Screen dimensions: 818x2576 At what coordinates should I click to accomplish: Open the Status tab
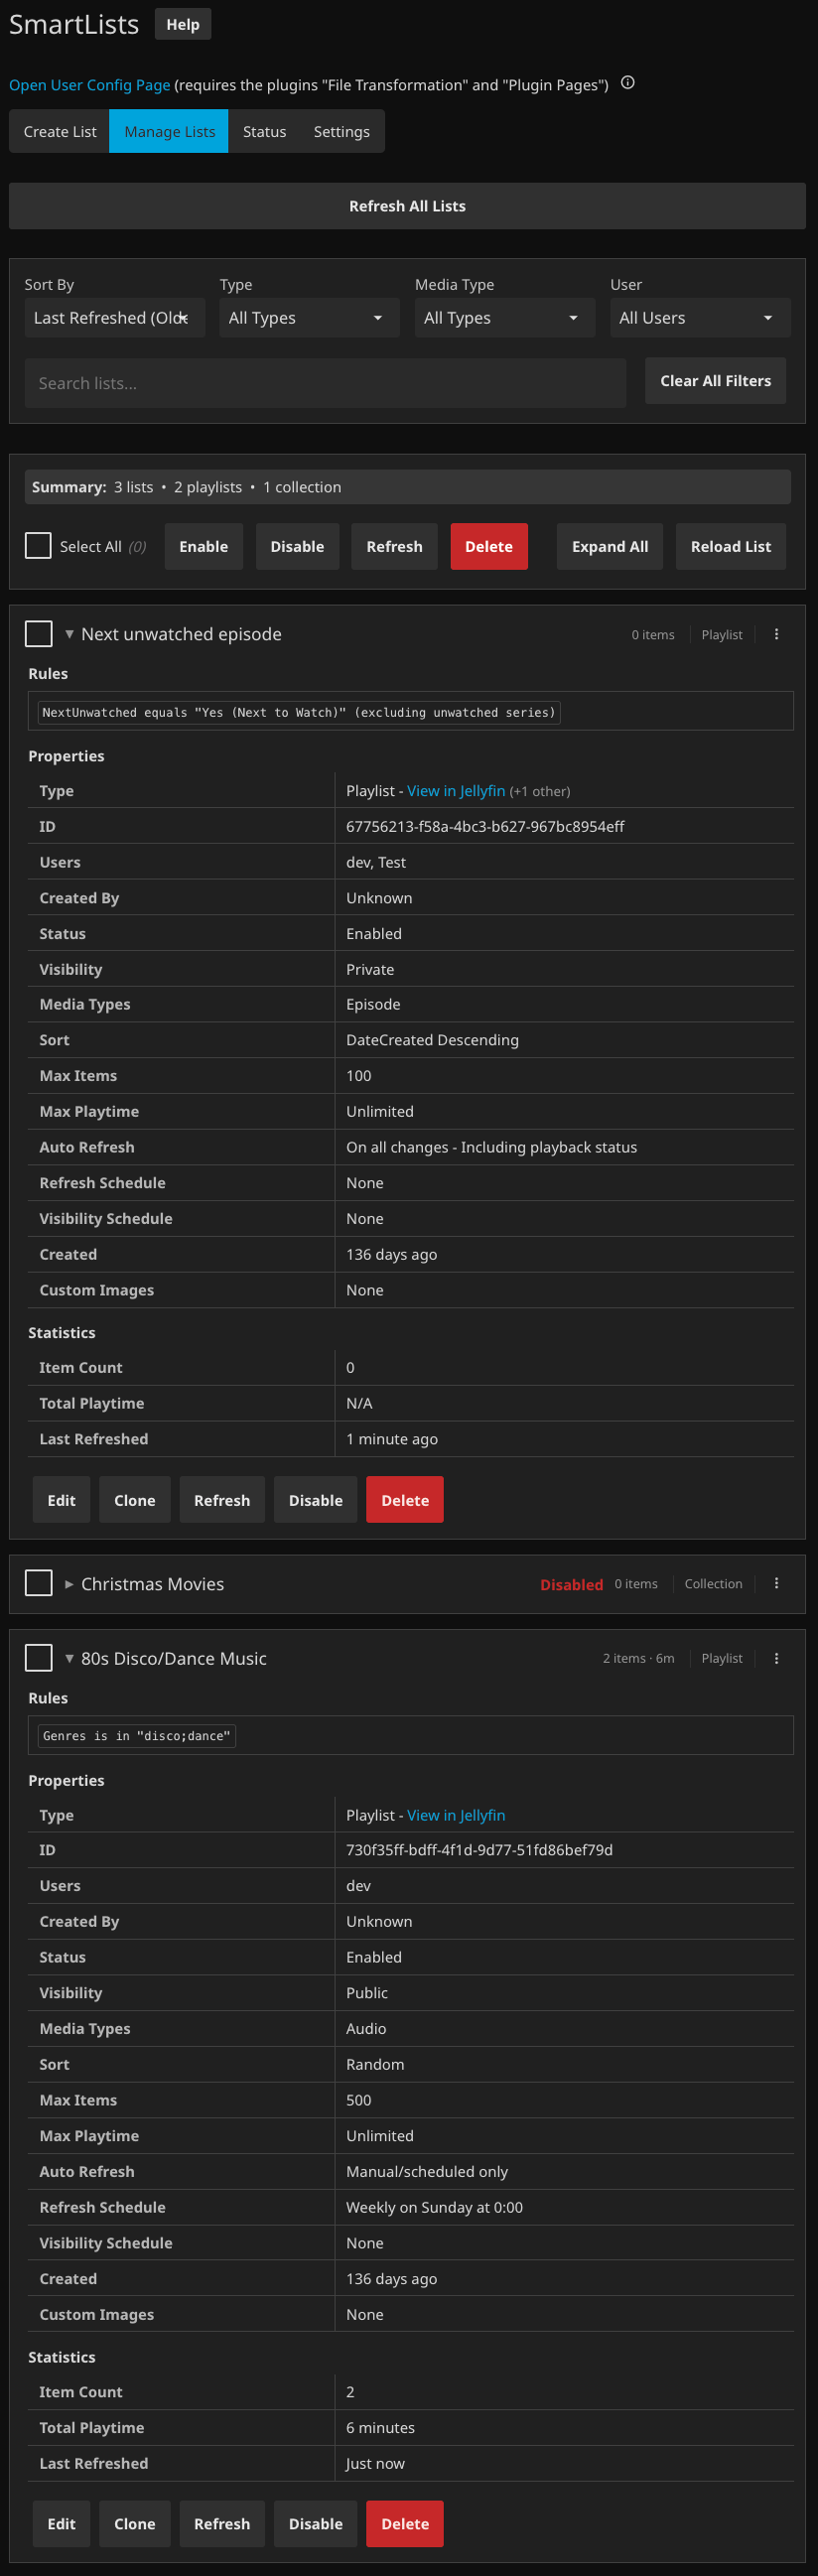[264, 131]
